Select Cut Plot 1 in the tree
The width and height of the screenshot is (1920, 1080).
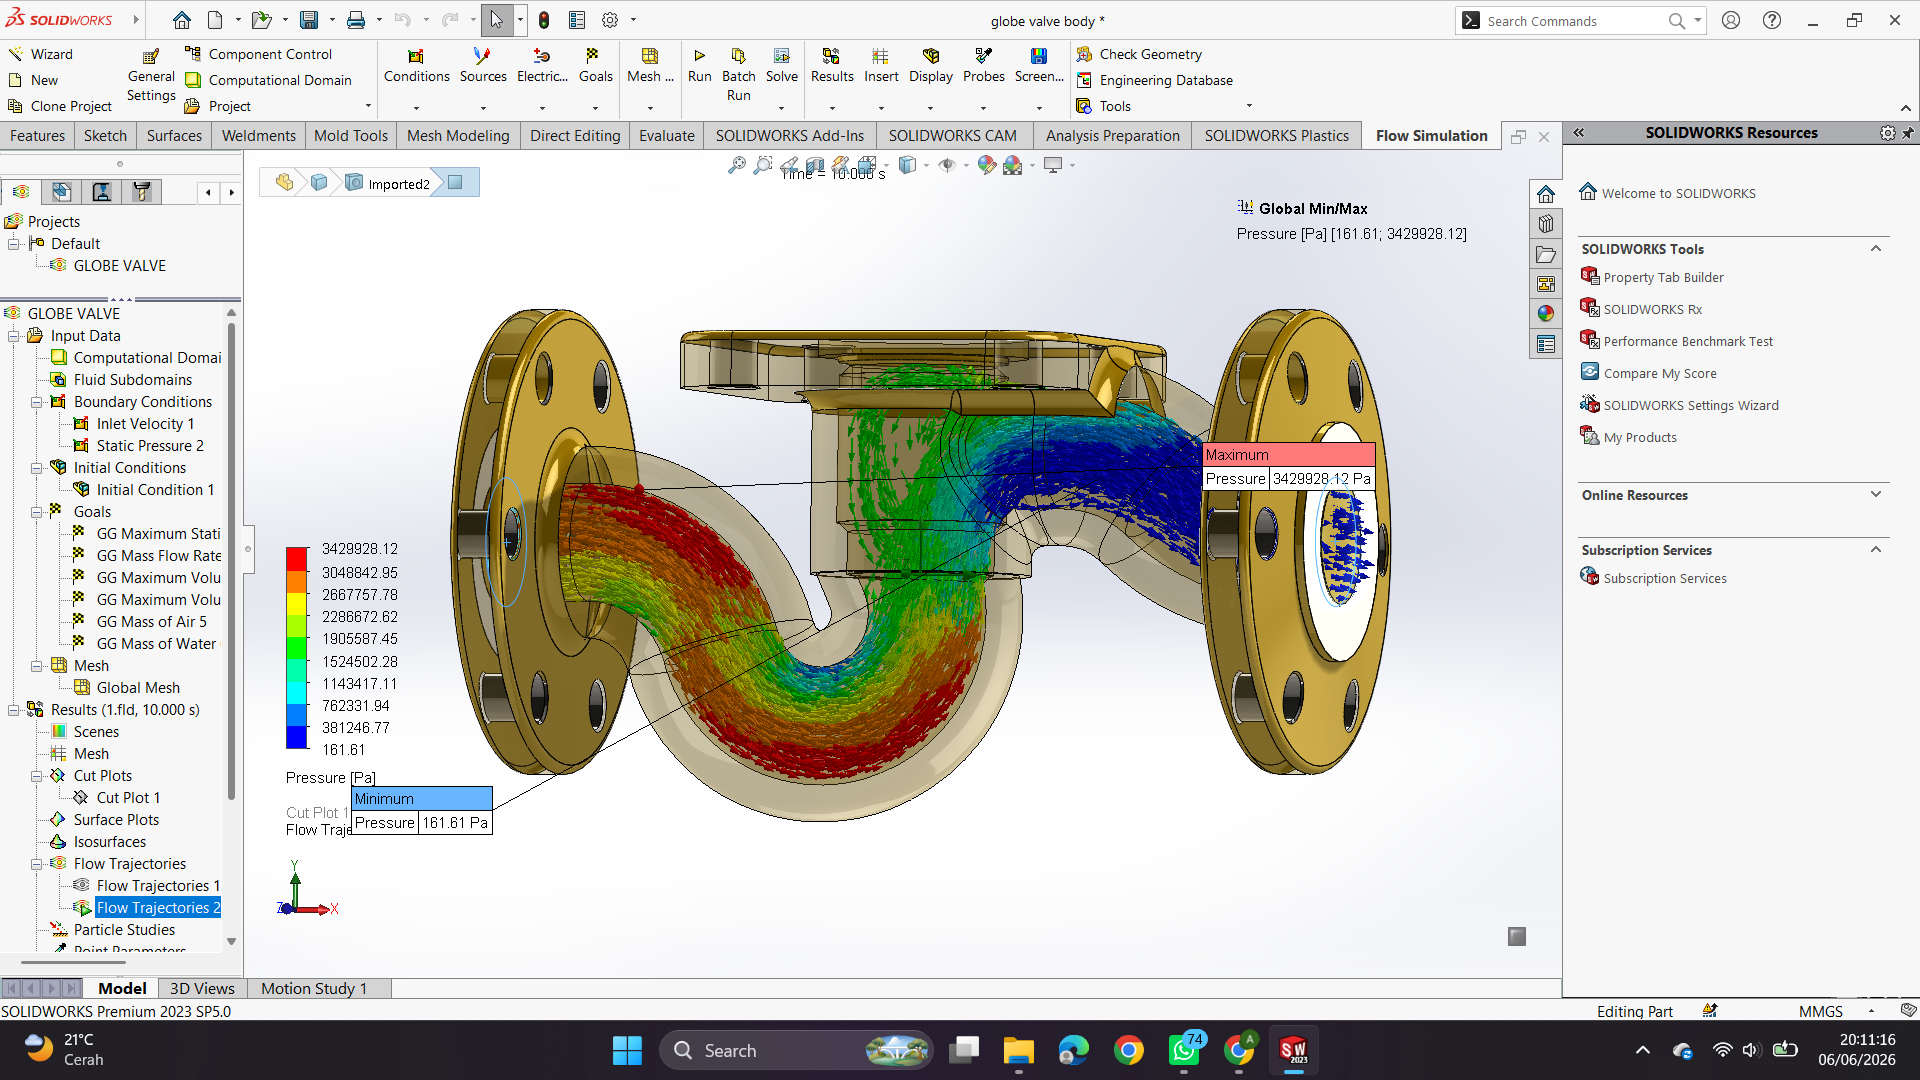coord(128,798)
